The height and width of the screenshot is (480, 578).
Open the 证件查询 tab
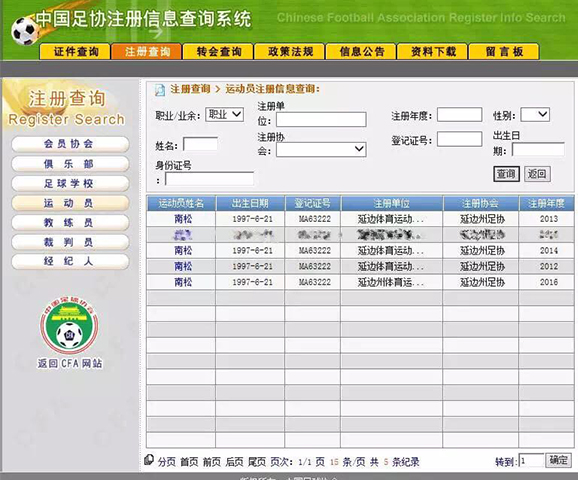point(75,52)
